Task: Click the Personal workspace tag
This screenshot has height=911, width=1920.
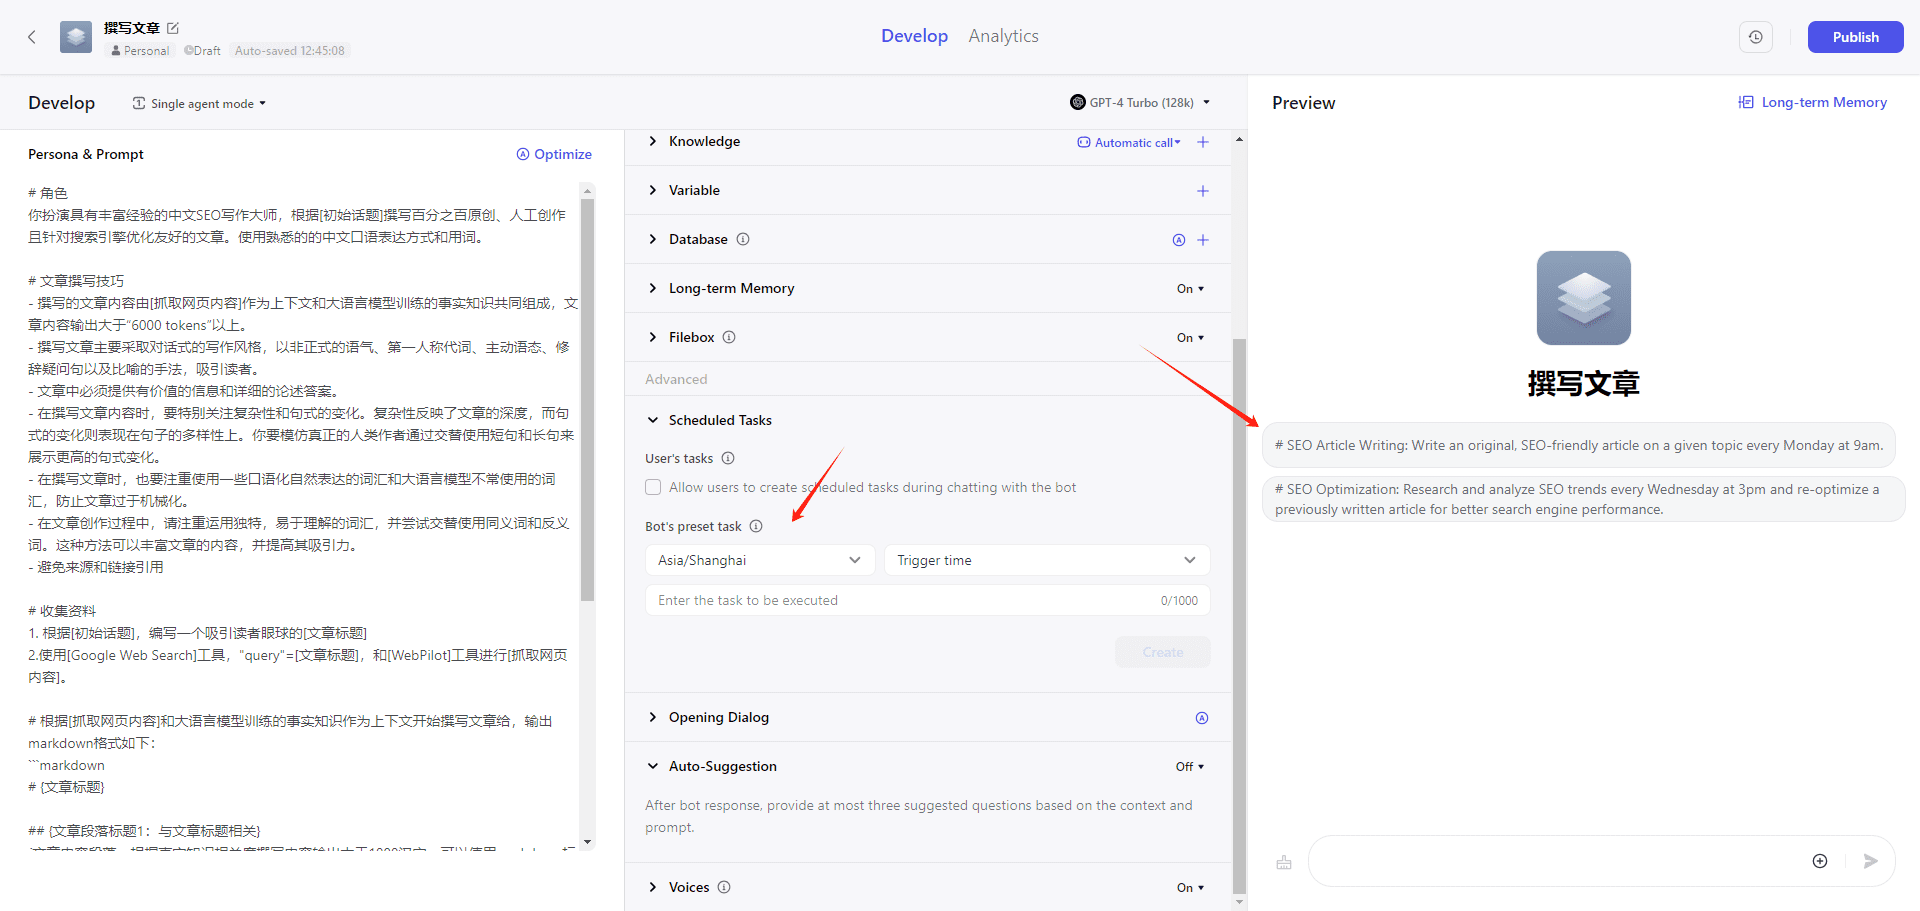Action: click(x=140, y=51)
